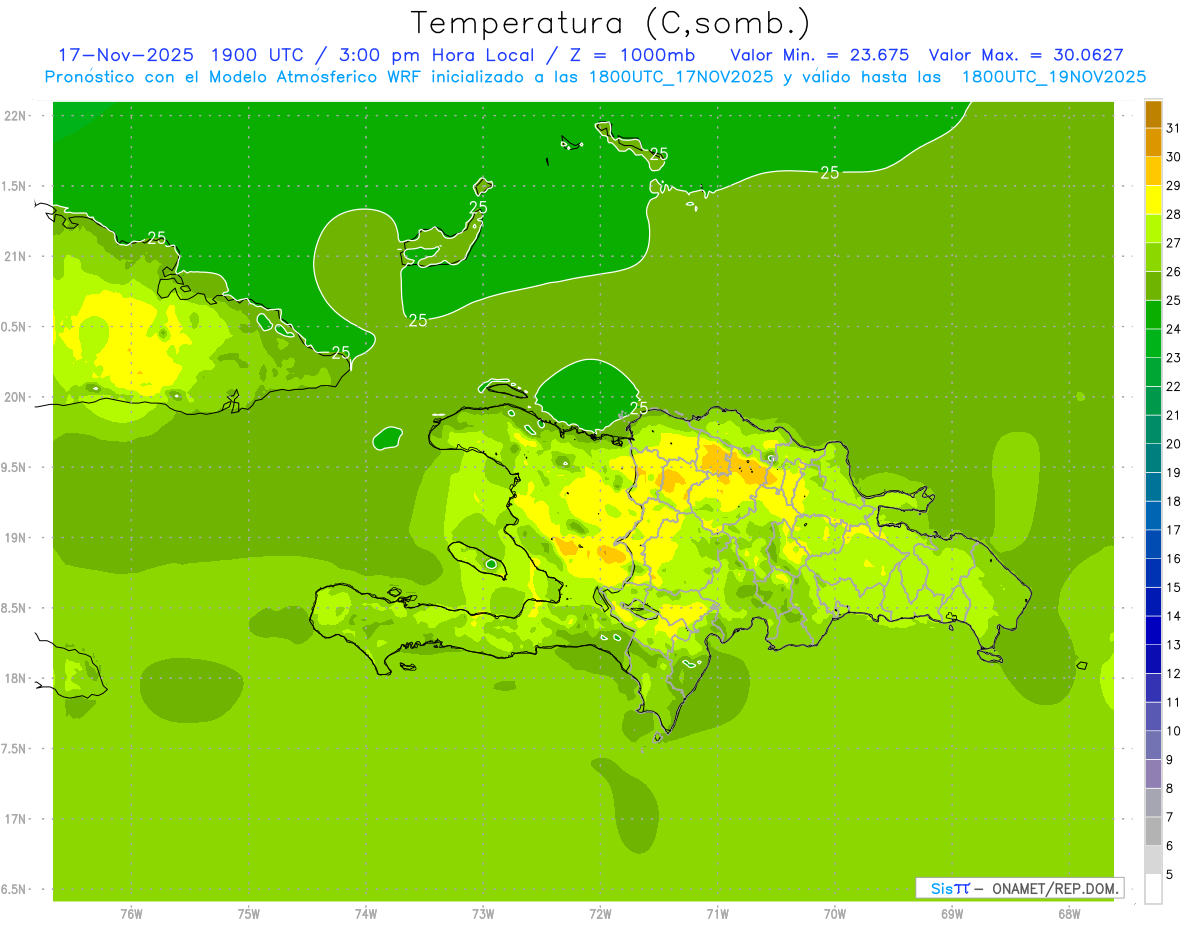
Task: Click the '73W' longitude axis label
Action: tap(483, 914)
